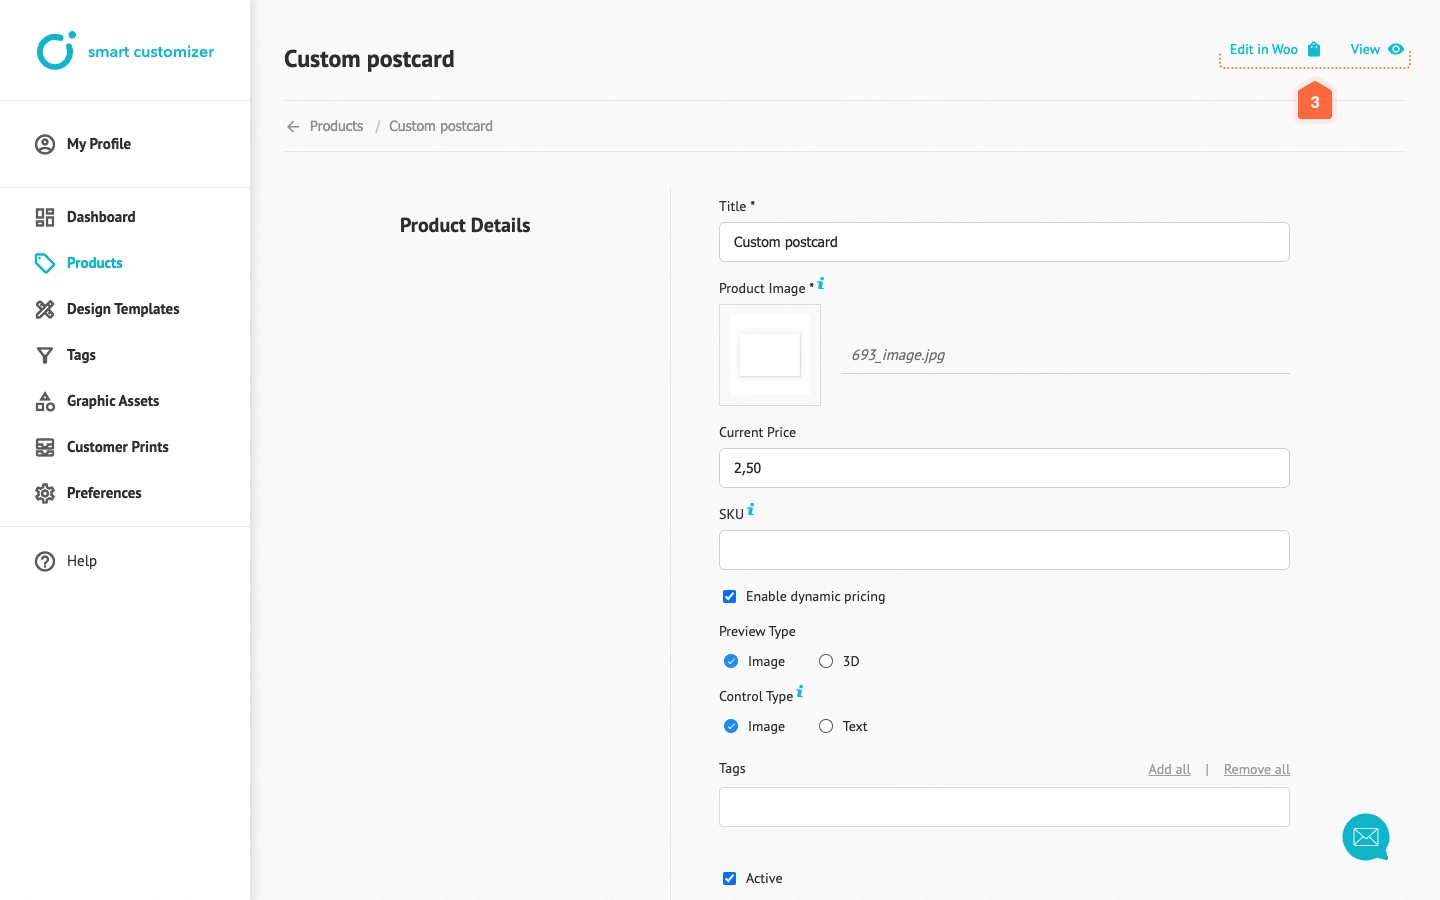Click the Products breadcrumb link

point(336,126)
